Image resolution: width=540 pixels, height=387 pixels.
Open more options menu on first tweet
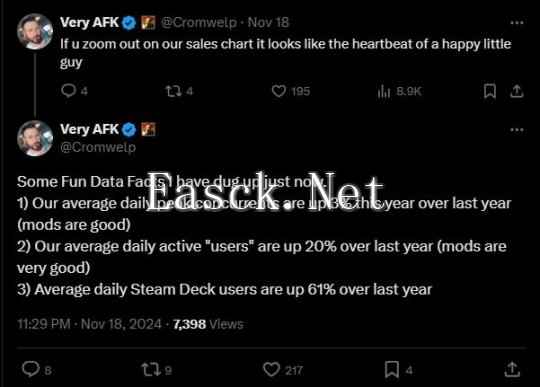[x=517, y=23]
